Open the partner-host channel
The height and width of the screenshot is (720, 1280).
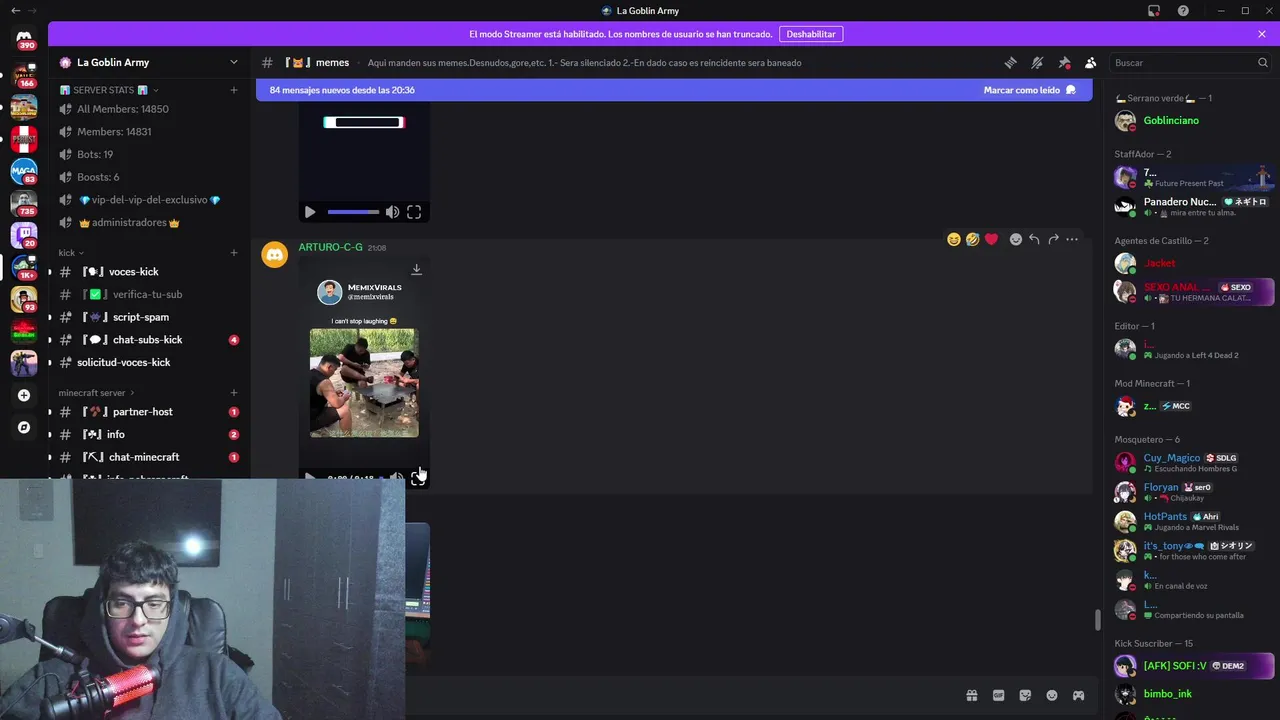149,412
